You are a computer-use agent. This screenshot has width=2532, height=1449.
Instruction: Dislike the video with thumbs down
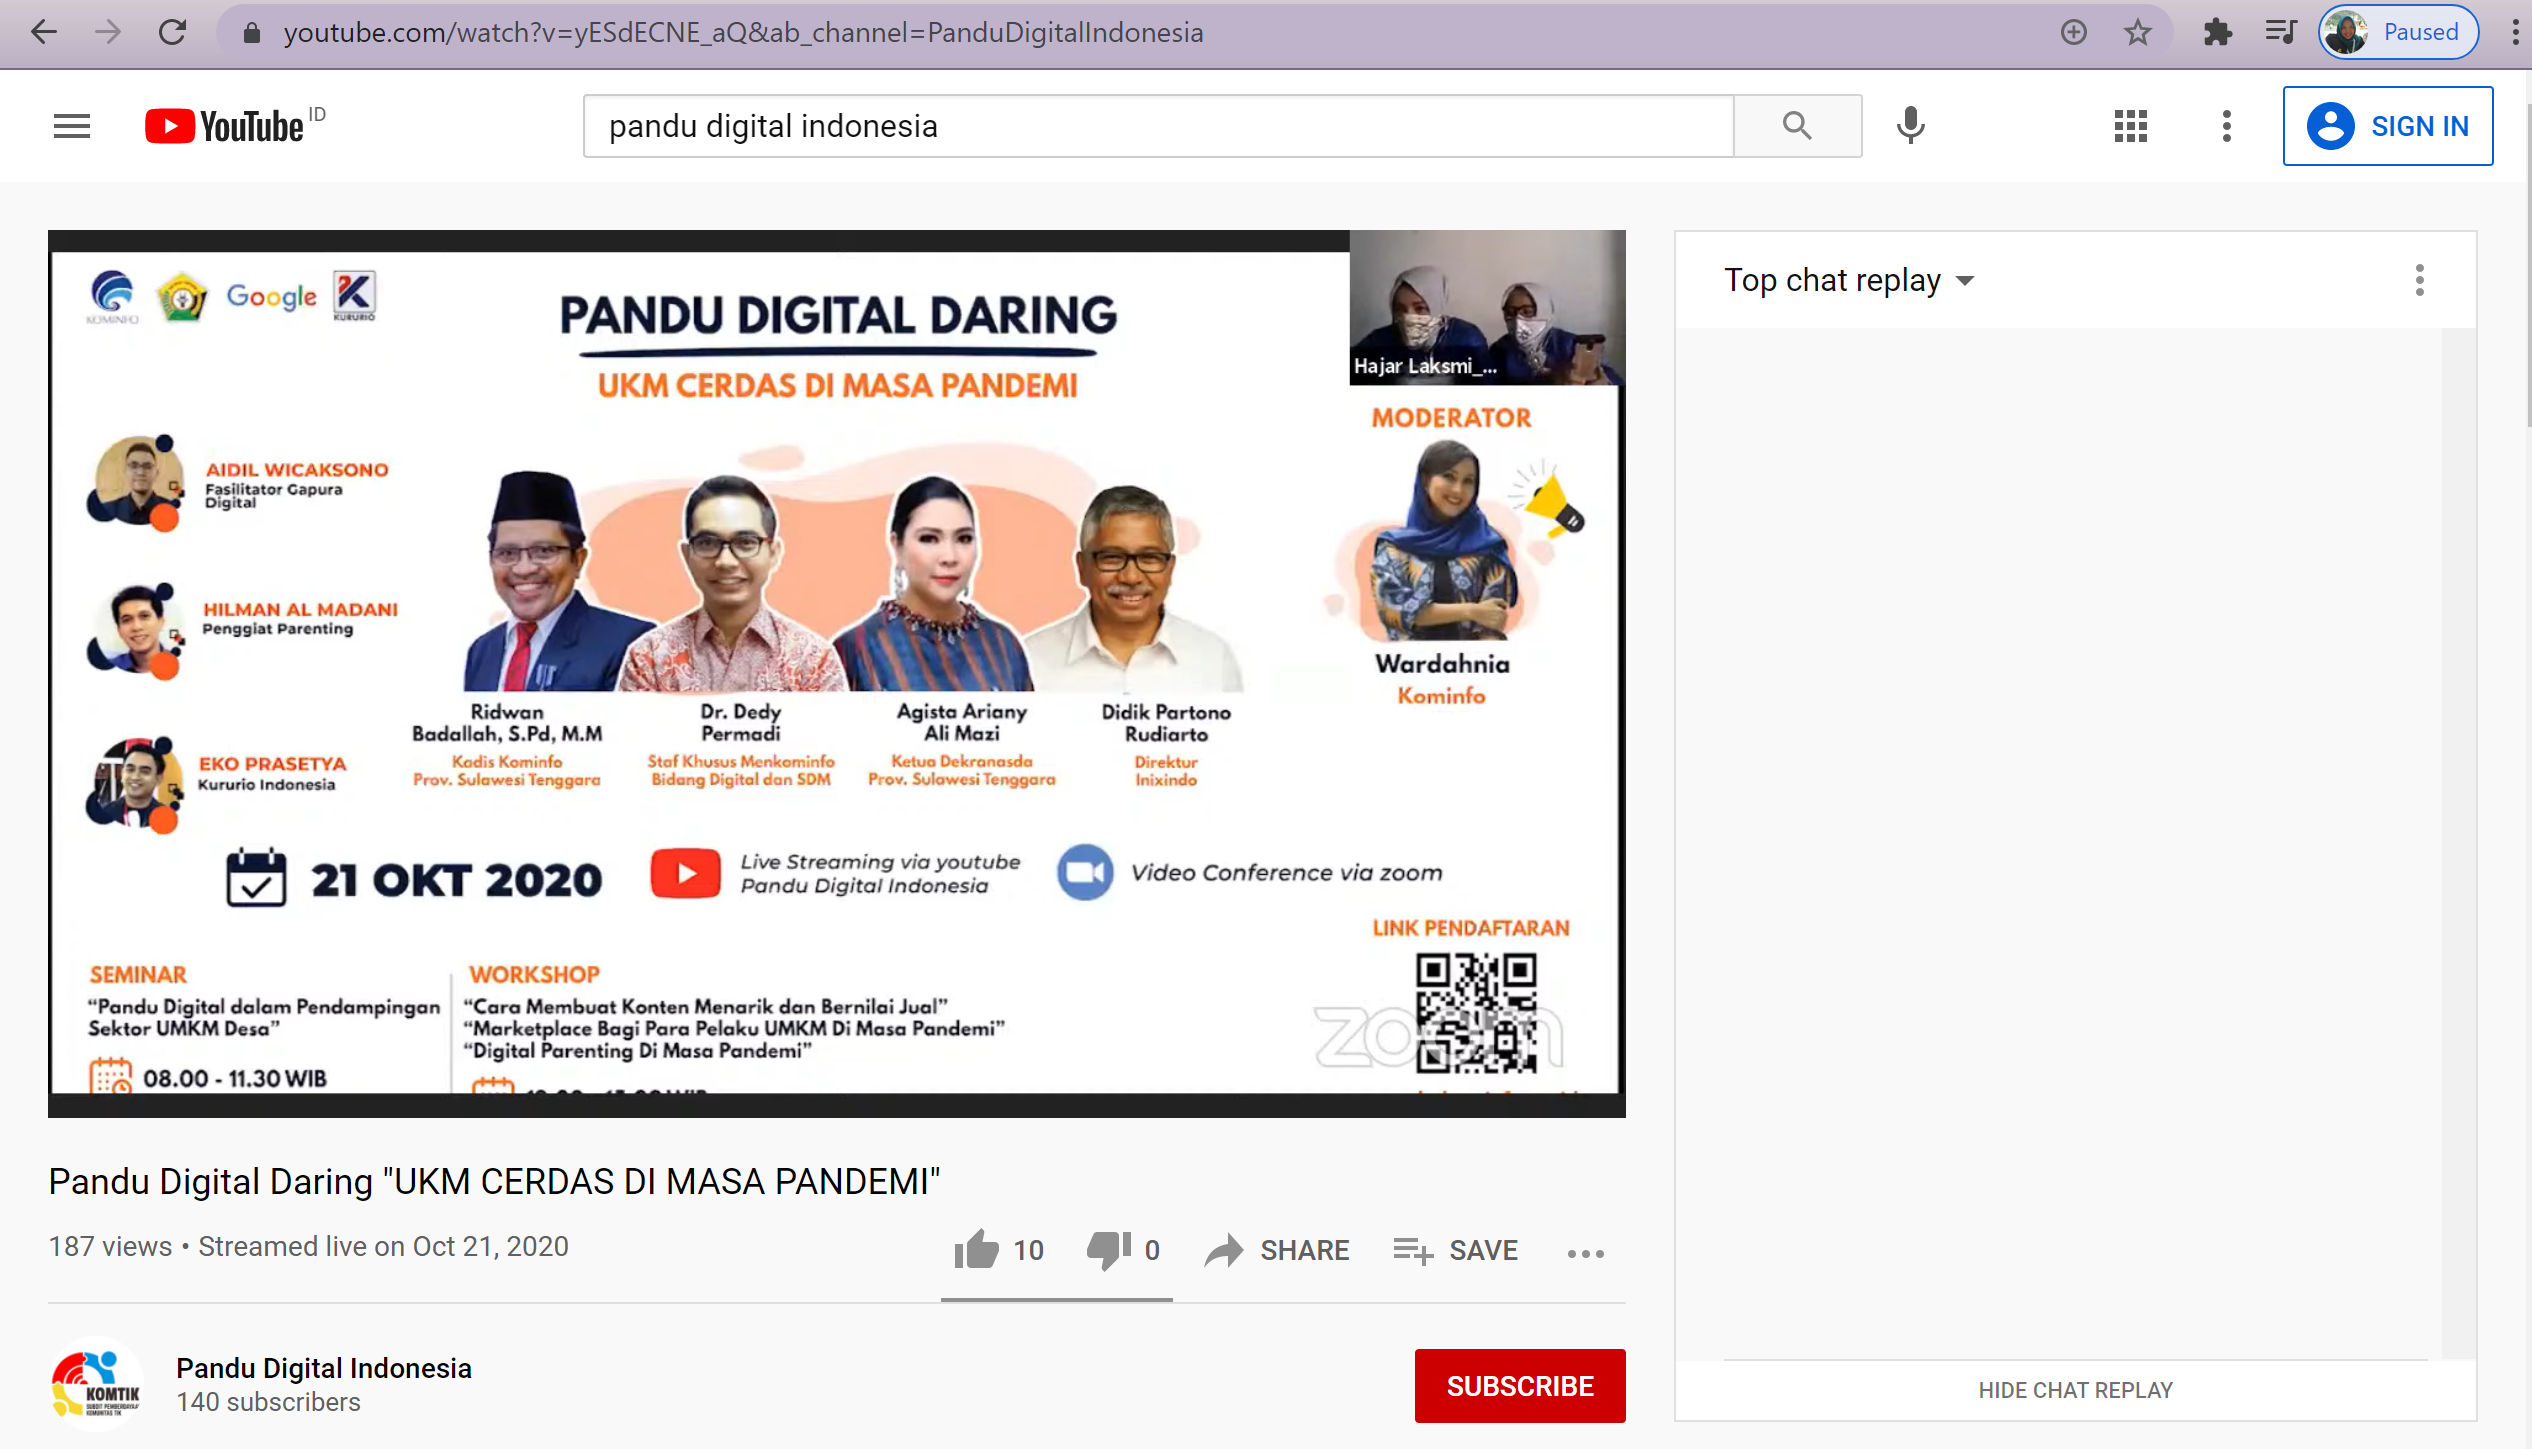1107,1249
